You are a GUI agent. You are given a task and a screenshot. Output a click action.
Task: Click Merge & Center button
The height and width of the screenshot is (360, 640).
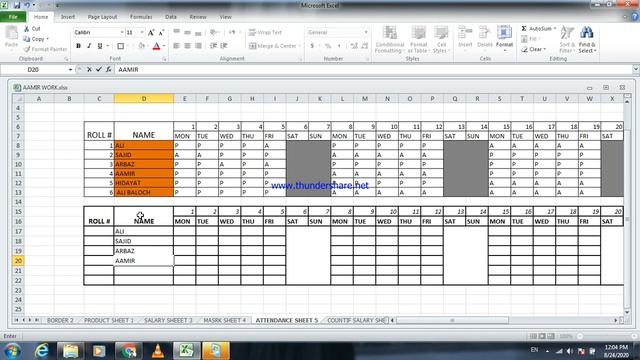tap(273, 46)
